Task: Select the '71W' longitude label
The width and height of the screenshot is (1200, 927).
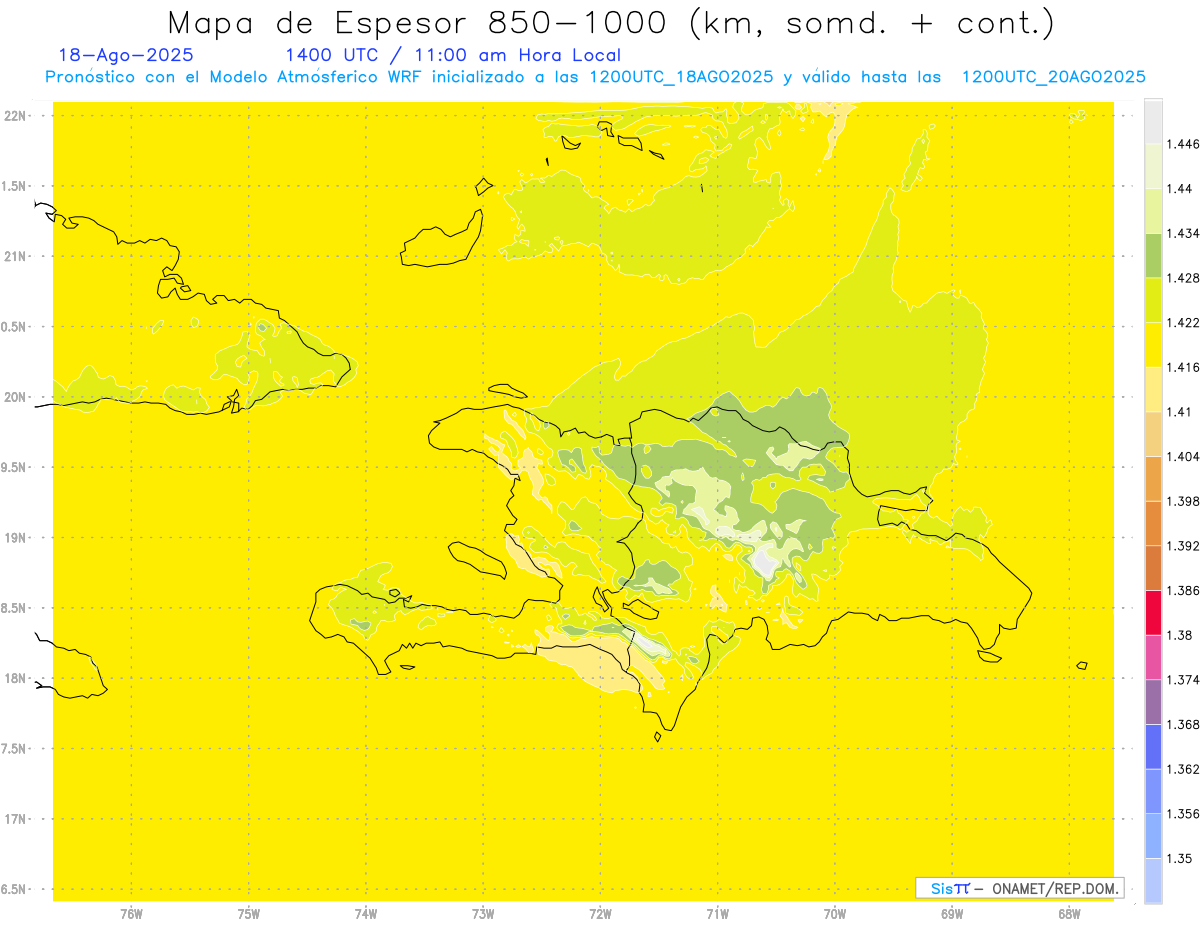Action: tap(717, 914)
